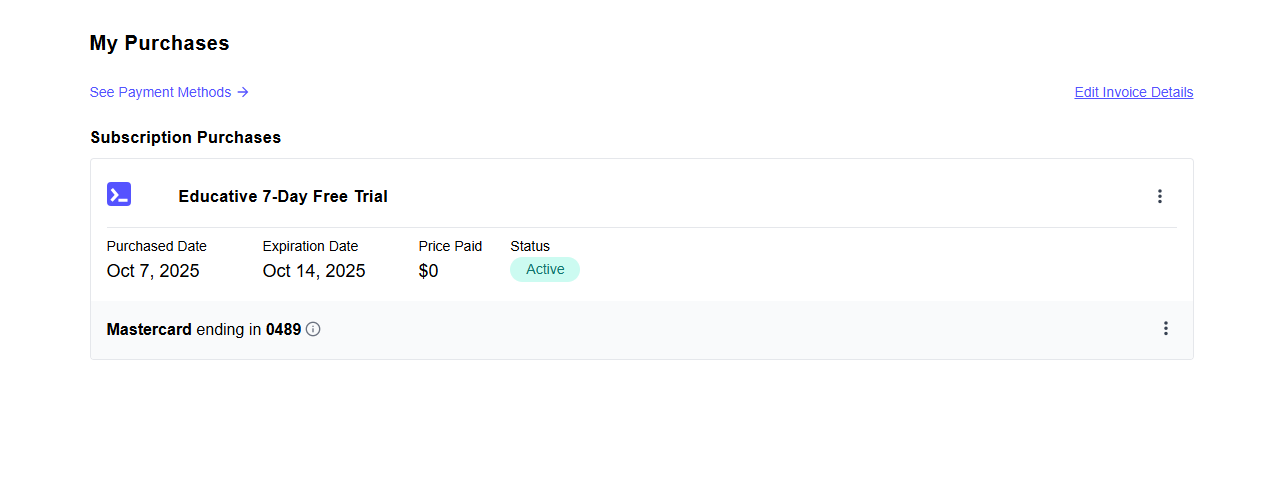
Task: Click the Active status badge
Action: point(545,269)
